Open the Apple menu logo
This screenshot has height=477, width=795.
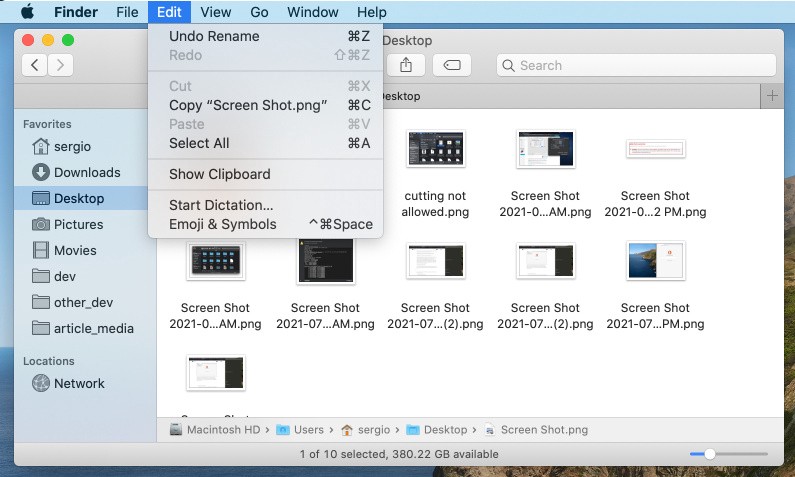point(27,12)
